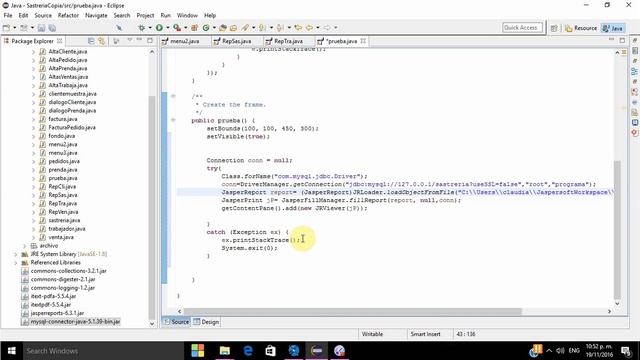
Task: Select the Source tab below the editor
Action: pos(176,322)
